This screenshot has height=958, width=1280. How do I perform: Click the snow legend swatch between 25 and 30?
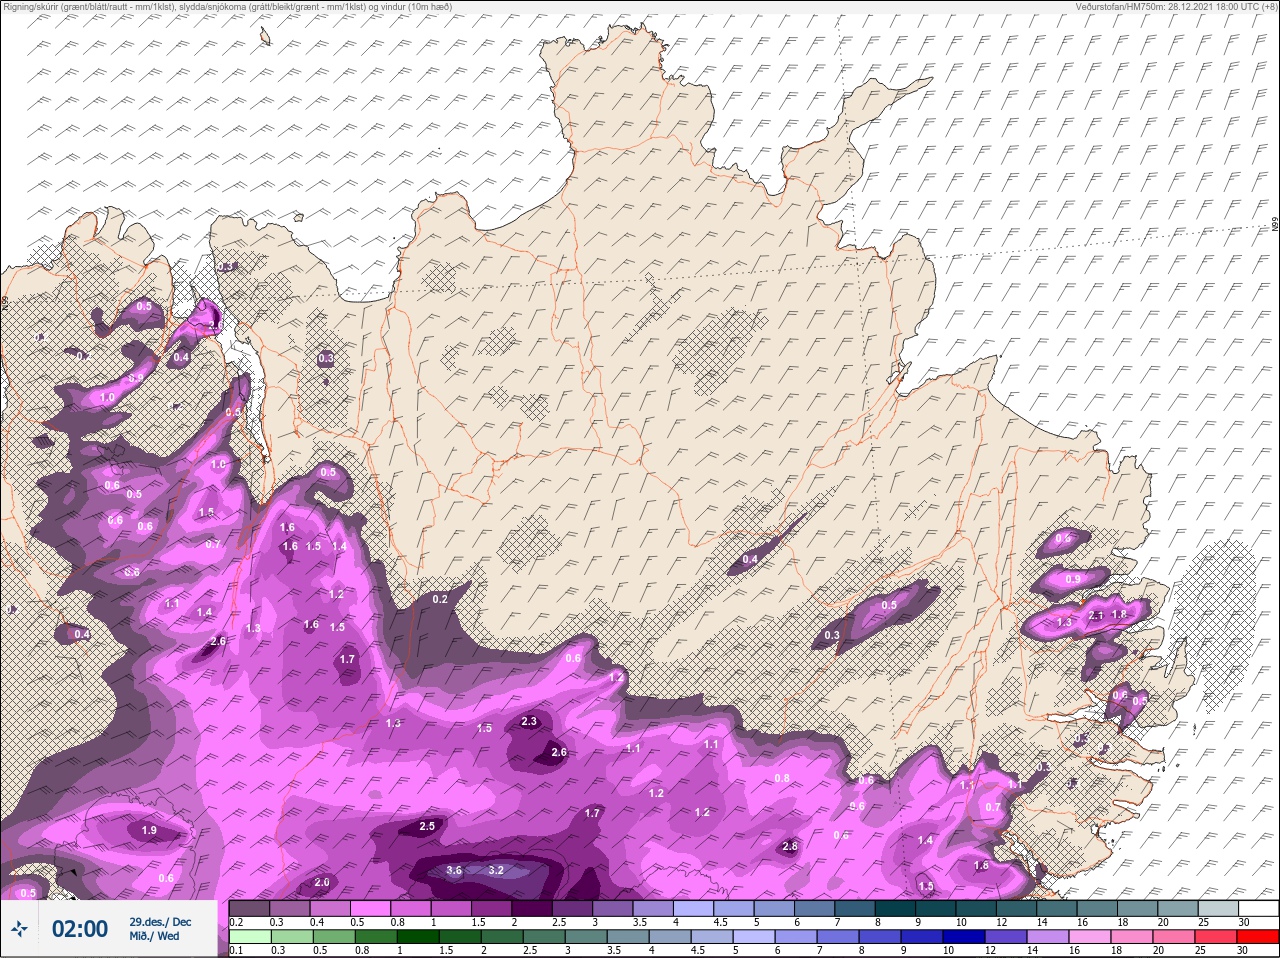coord(1218,908)
